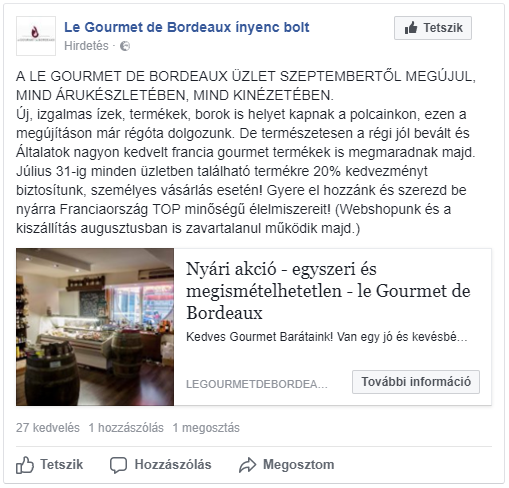Screen dimensions: 509x488
Task: Click the Hozzászólás text label
Action: [173, 464]
